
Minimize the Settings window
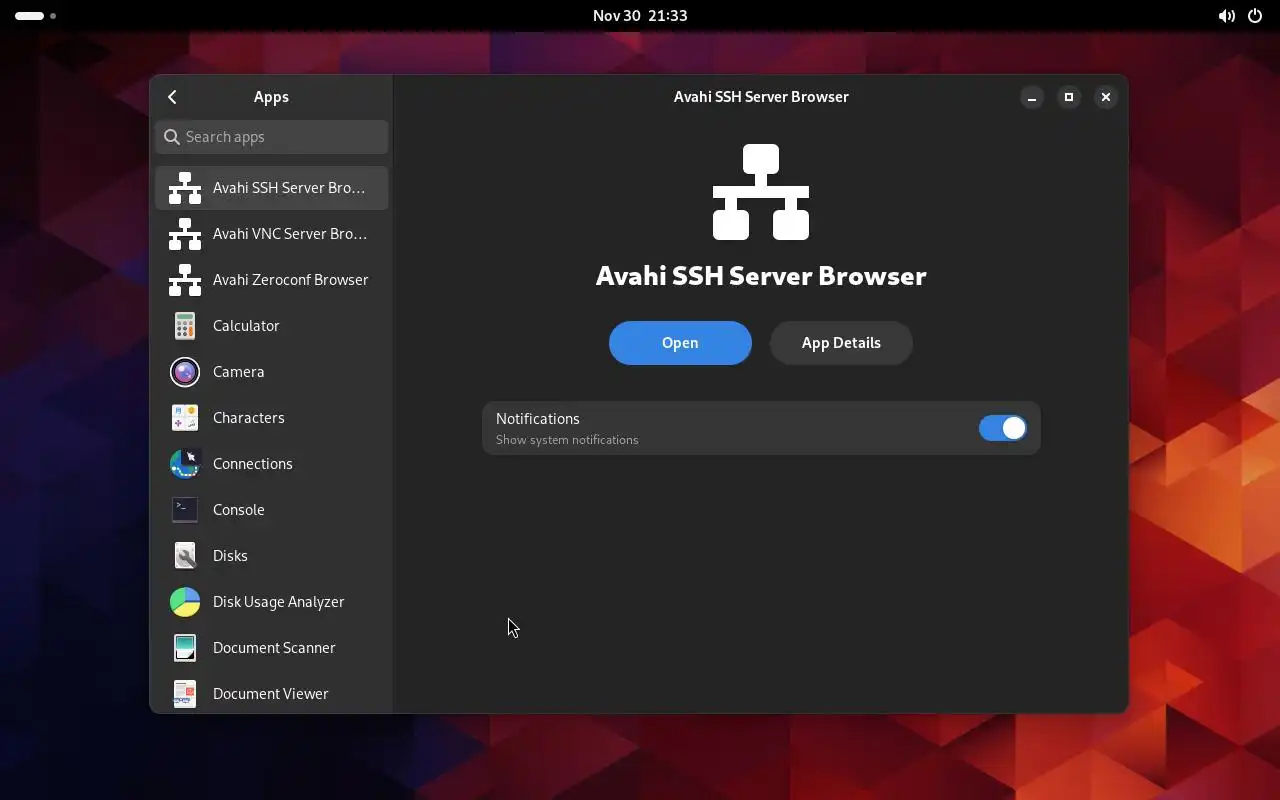click(x=1032, y=97)
